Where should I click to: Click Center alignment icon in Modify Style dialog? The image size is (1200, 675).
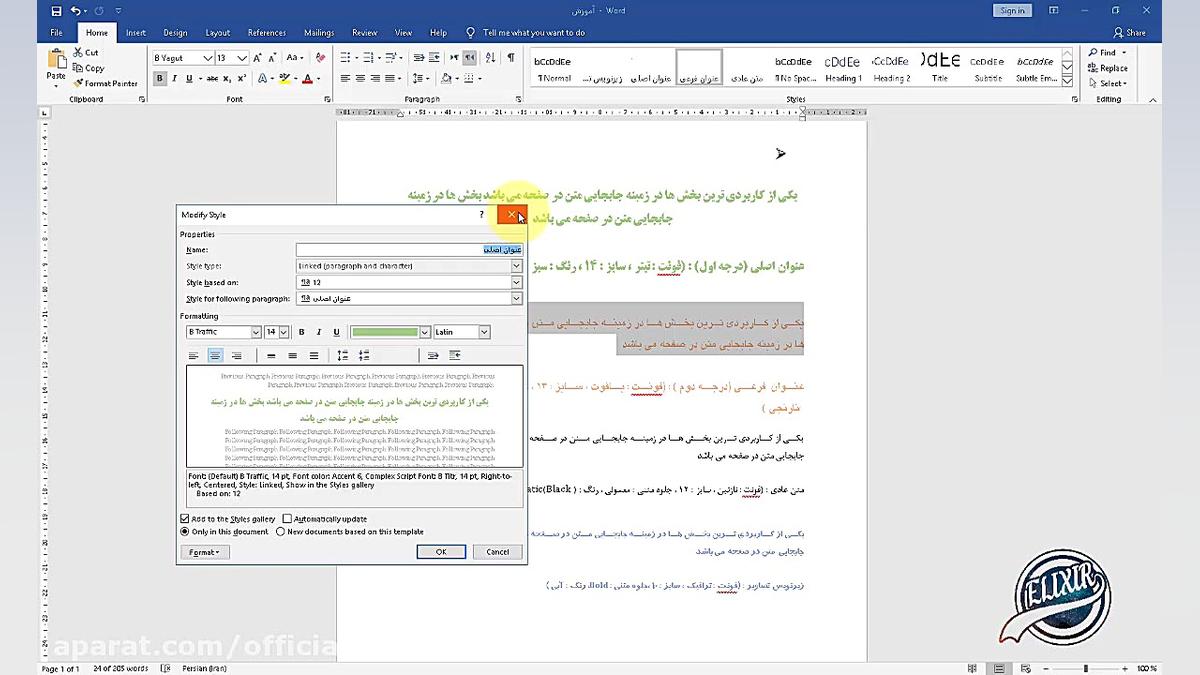(215, 355)
